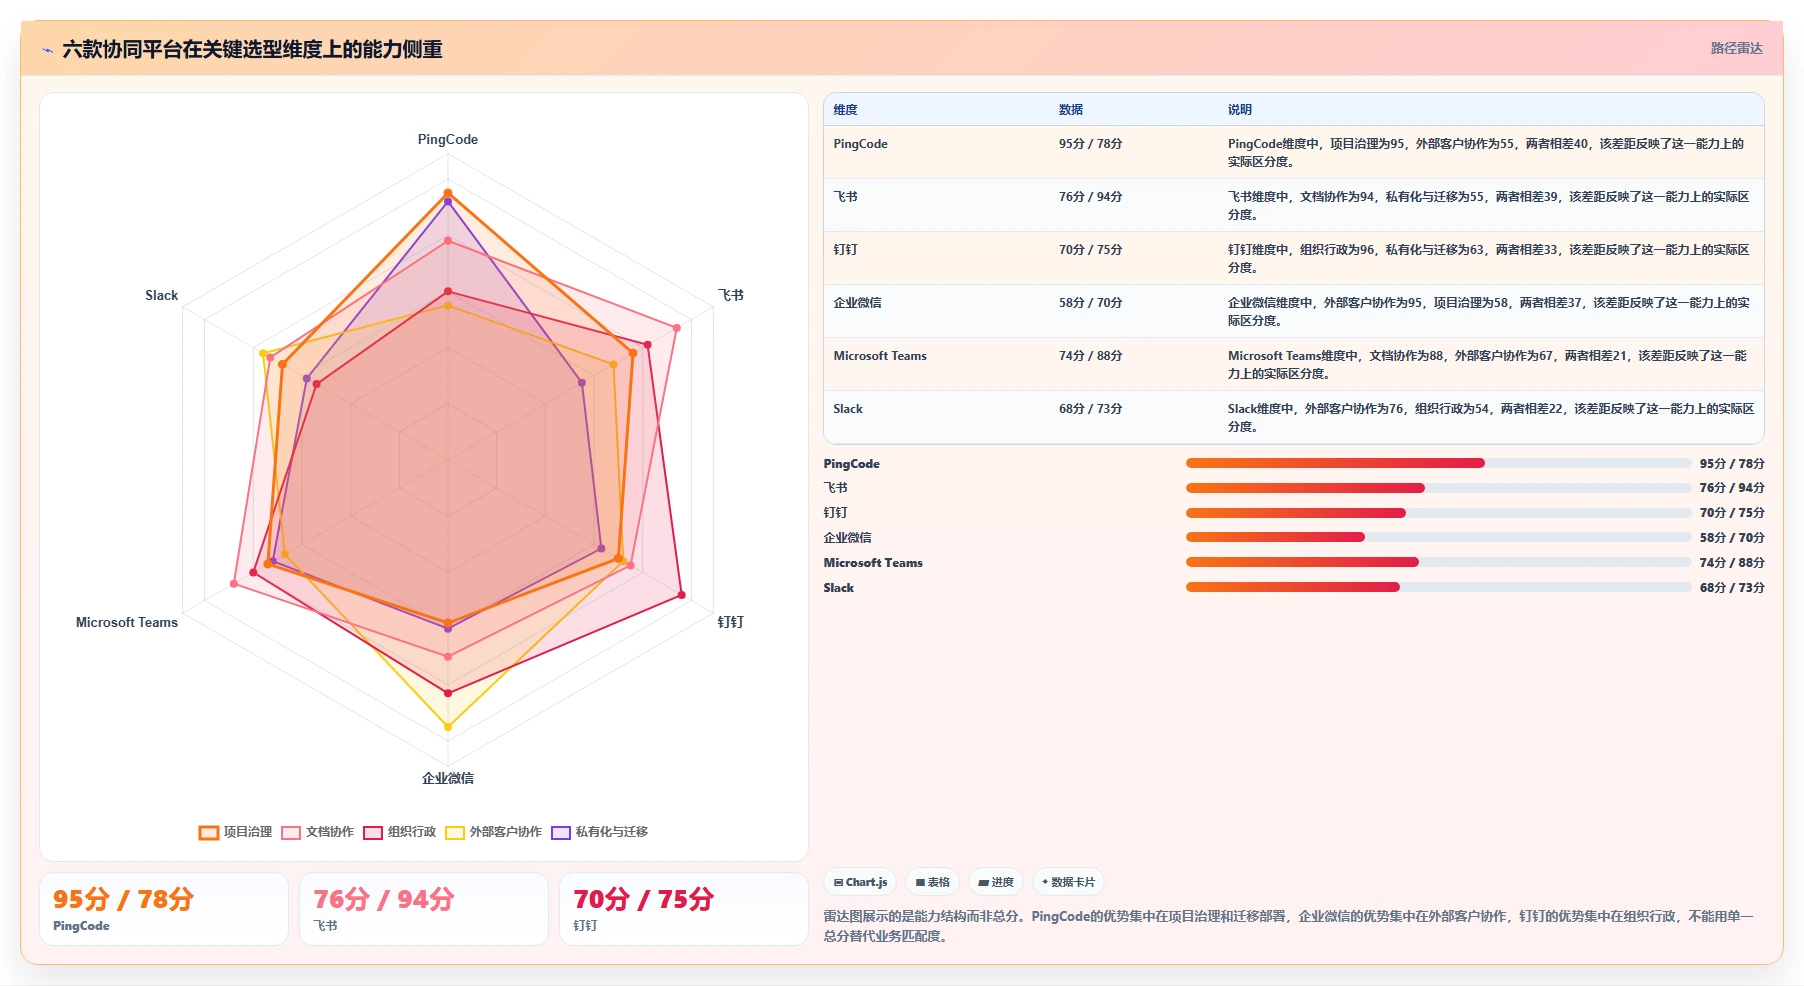Image resolution: width=1804 pixels, height=986 pixels.
Task: Click the Slack axis label on radar
Action: tap(161, 295)
